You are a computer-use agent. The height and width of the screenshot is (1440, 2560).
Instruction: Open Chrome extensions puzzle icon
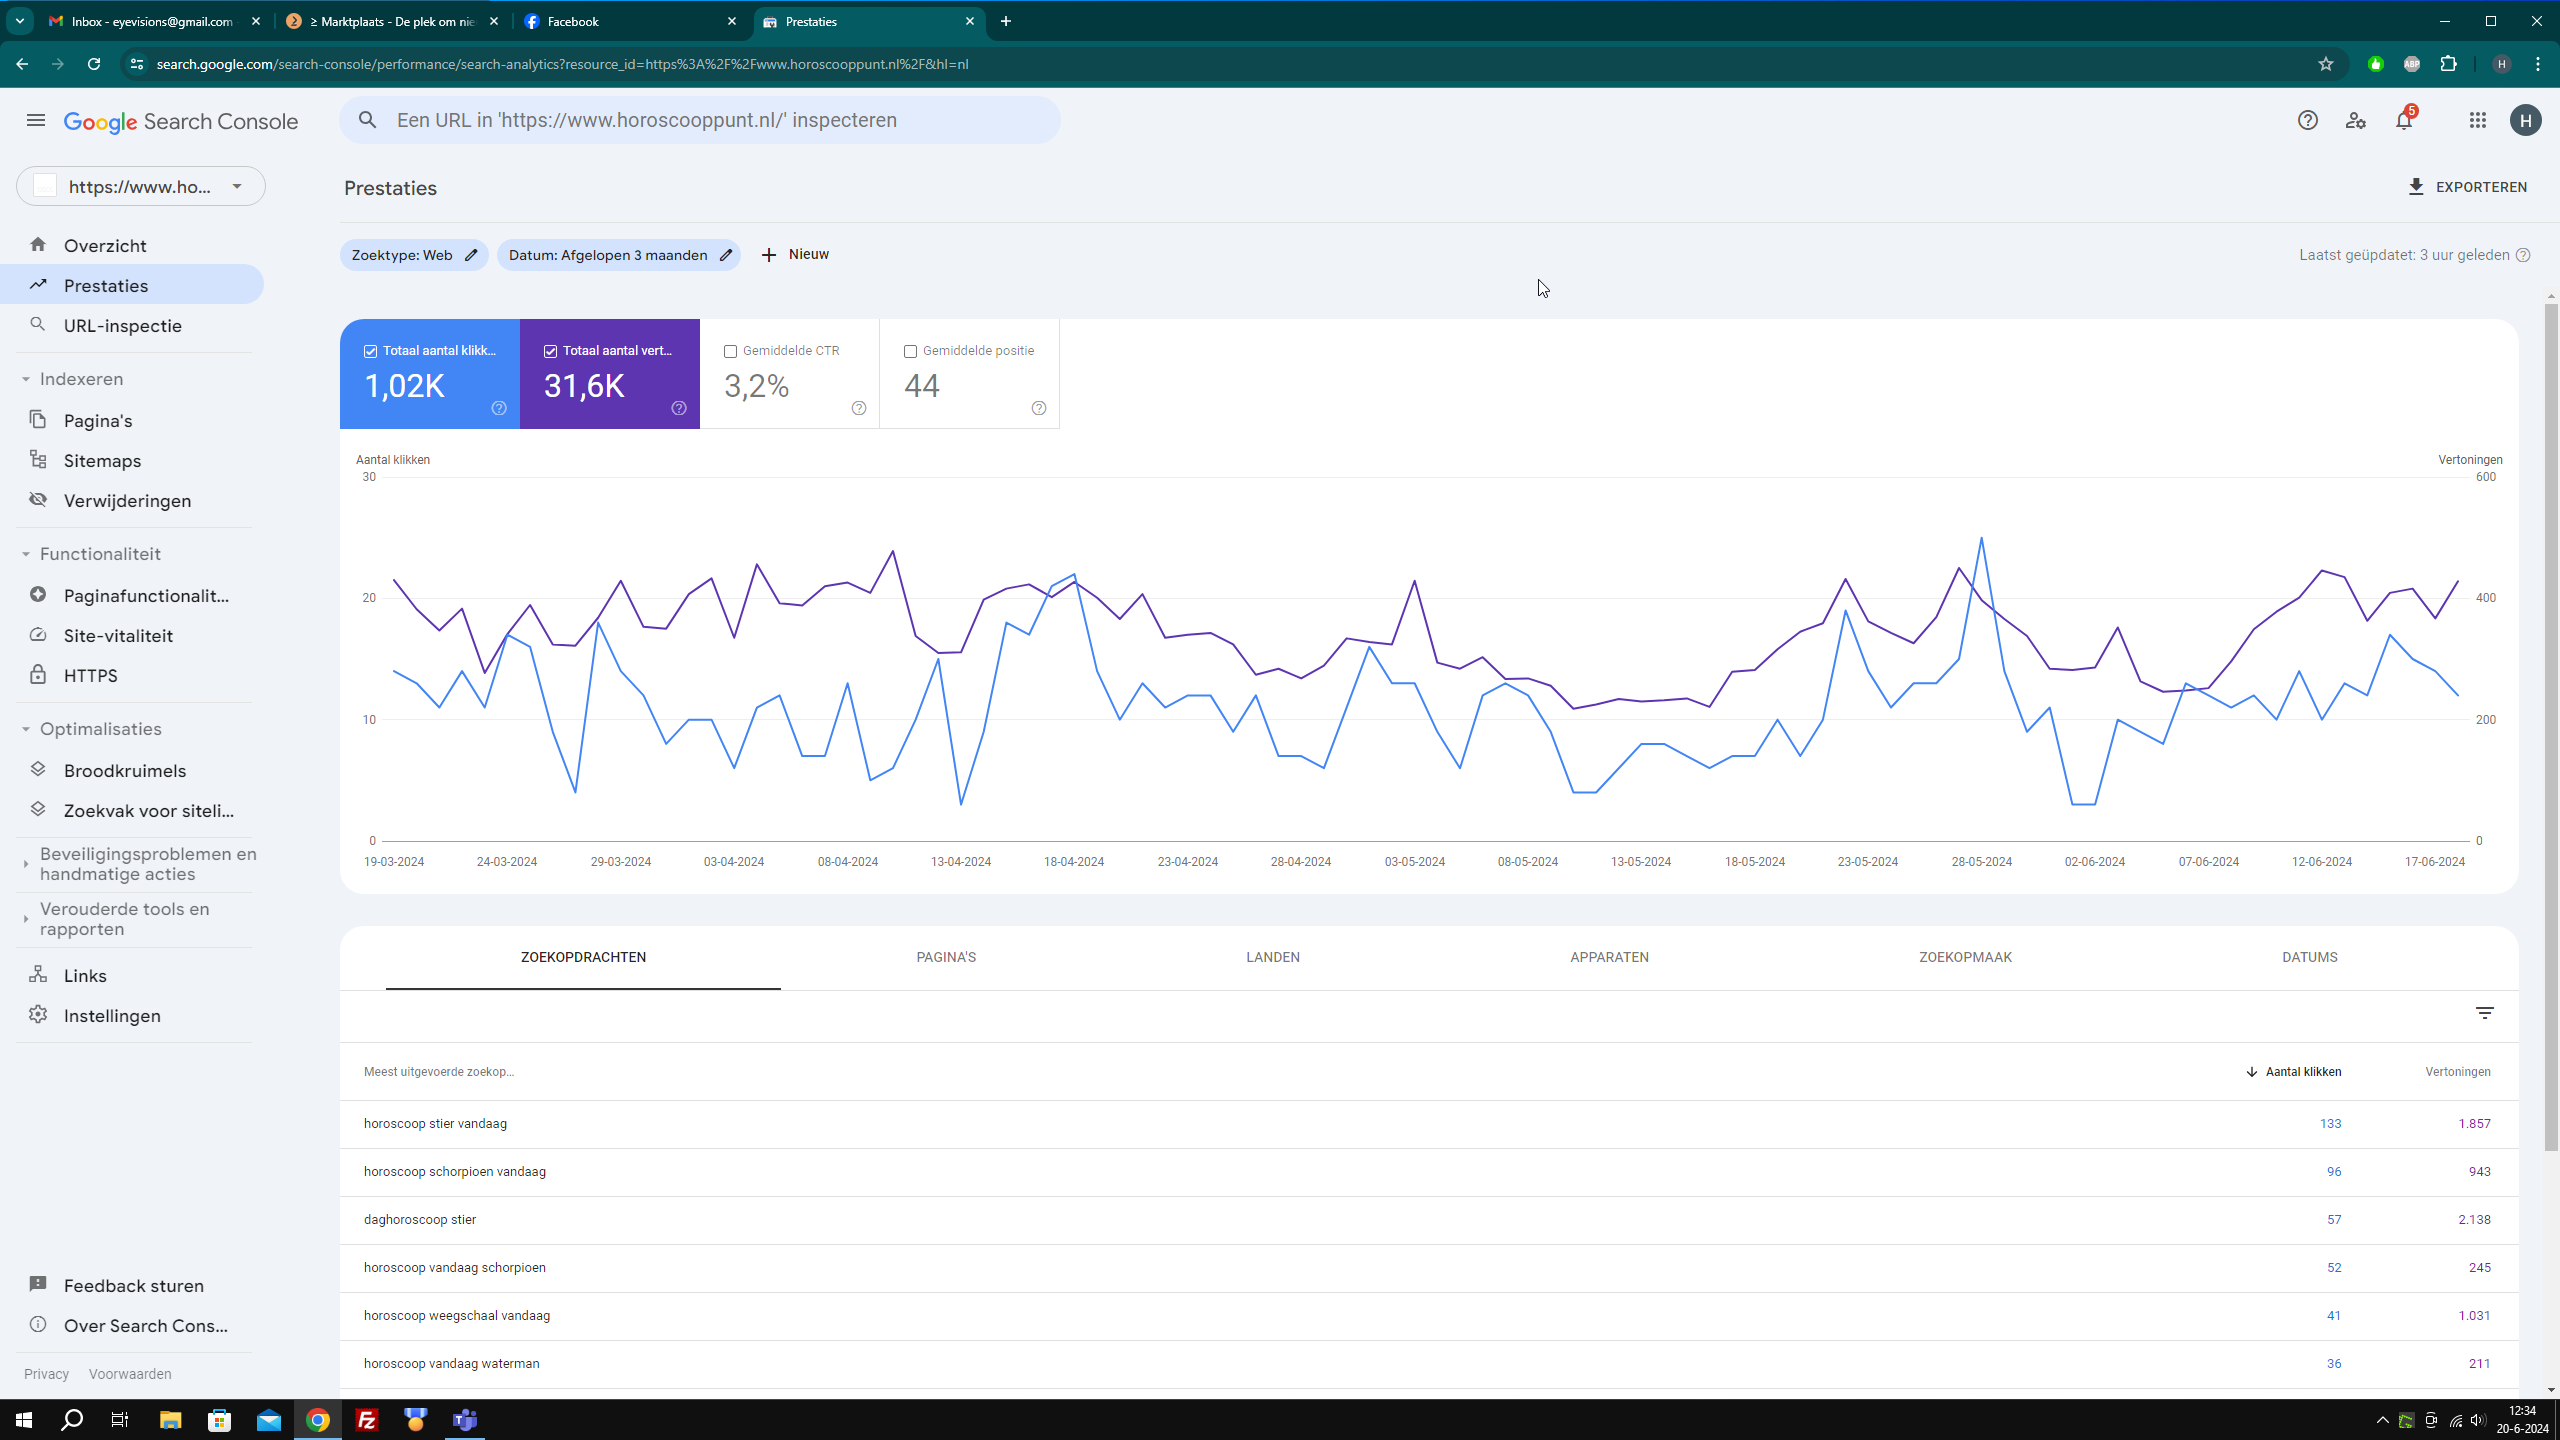2448,64
